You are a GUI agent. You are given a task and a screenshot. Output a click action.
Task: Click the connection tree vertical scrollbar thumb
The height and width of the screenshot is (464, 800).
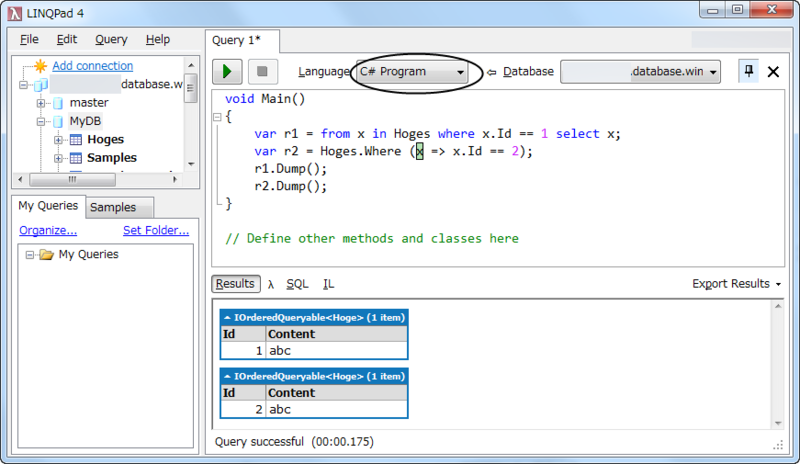pyautogui.click(x=191, y=88)
